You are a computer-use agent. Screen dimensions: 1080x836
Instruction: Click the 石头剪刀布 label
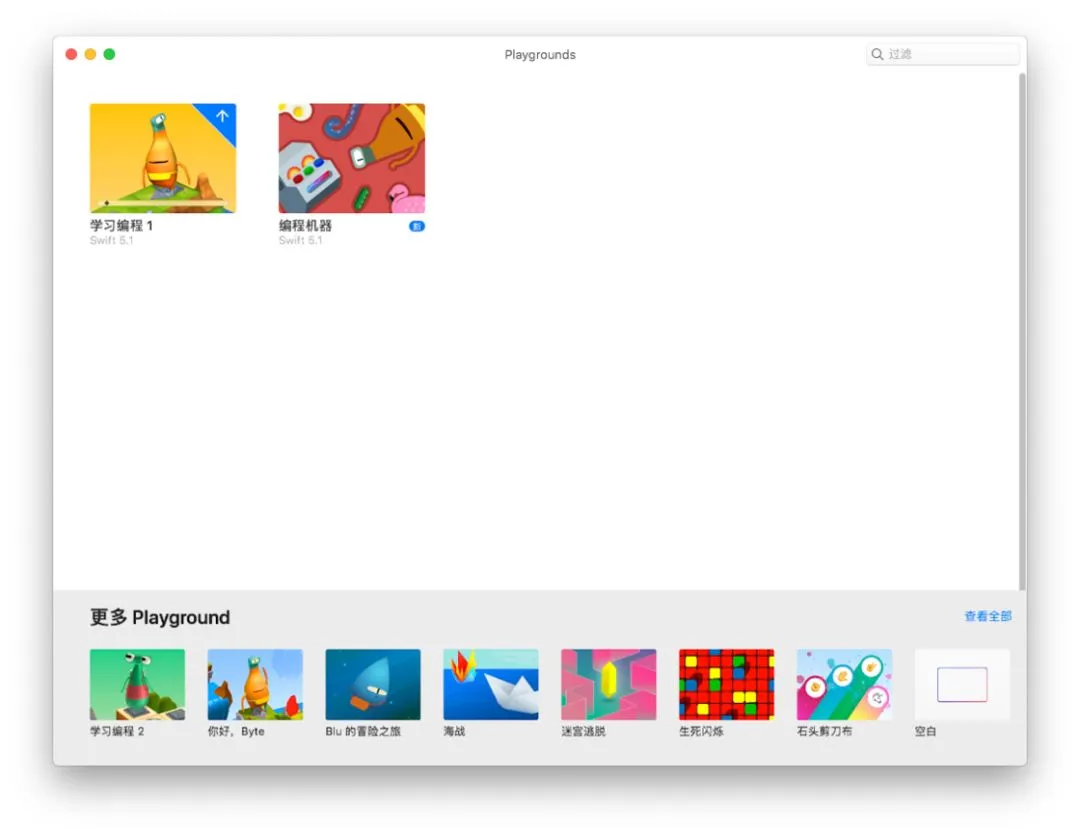[x=824, y=731]
